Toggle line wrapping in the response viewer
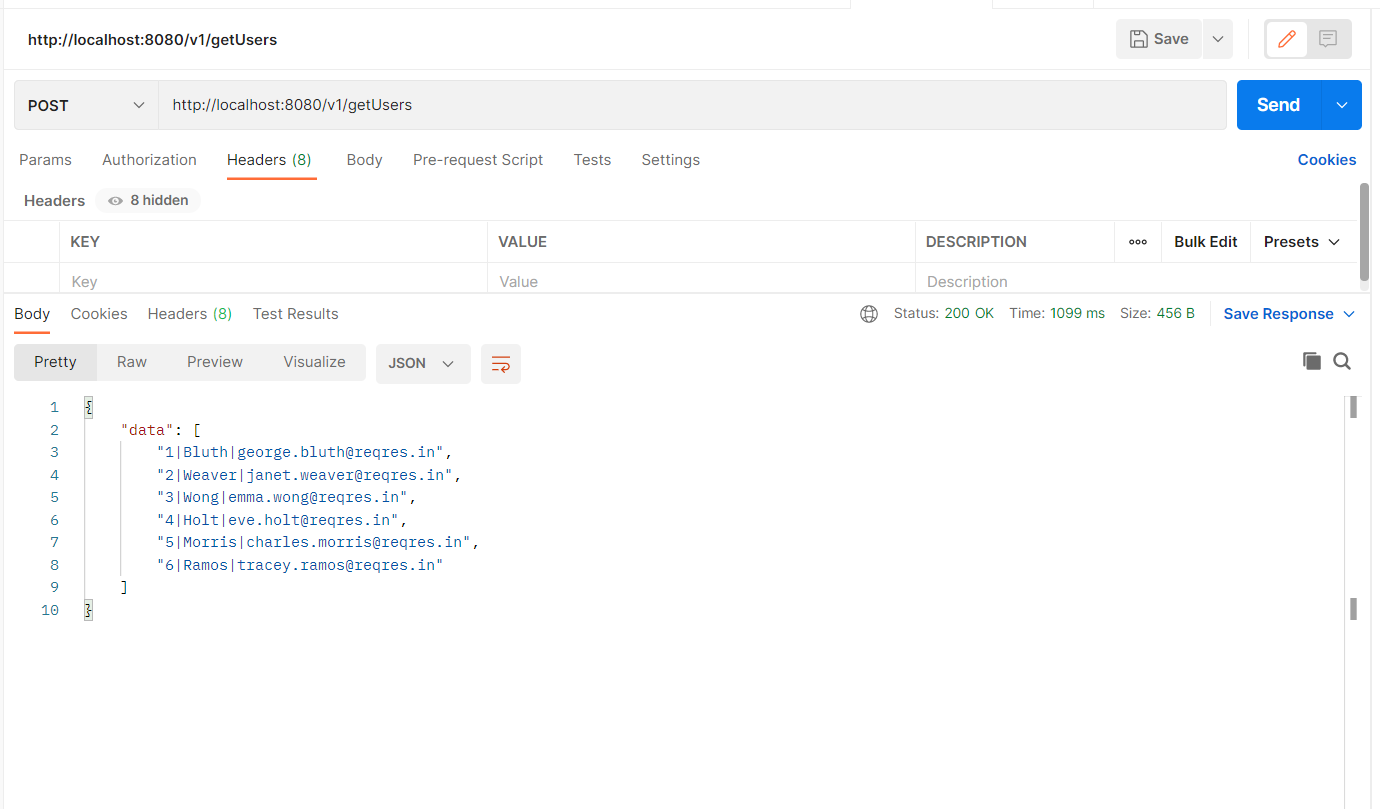1380x809 pixels. [x=500, y=364]
